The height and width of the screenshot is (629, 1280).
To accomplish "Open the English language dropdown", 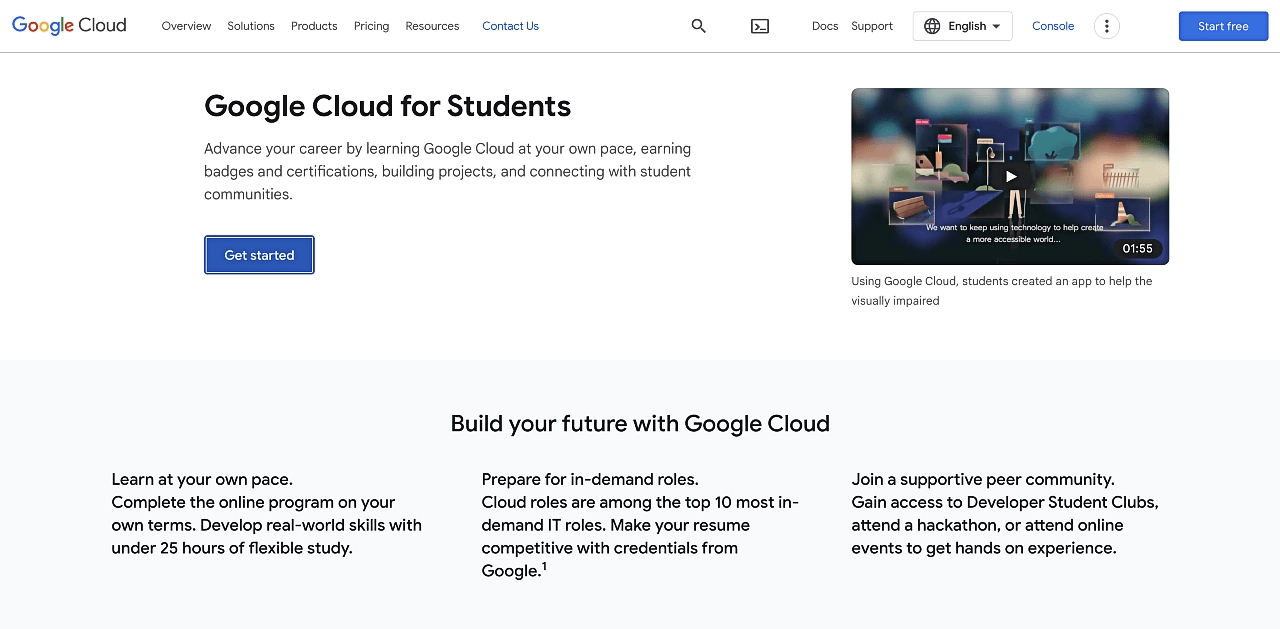I will click(963, 26).
